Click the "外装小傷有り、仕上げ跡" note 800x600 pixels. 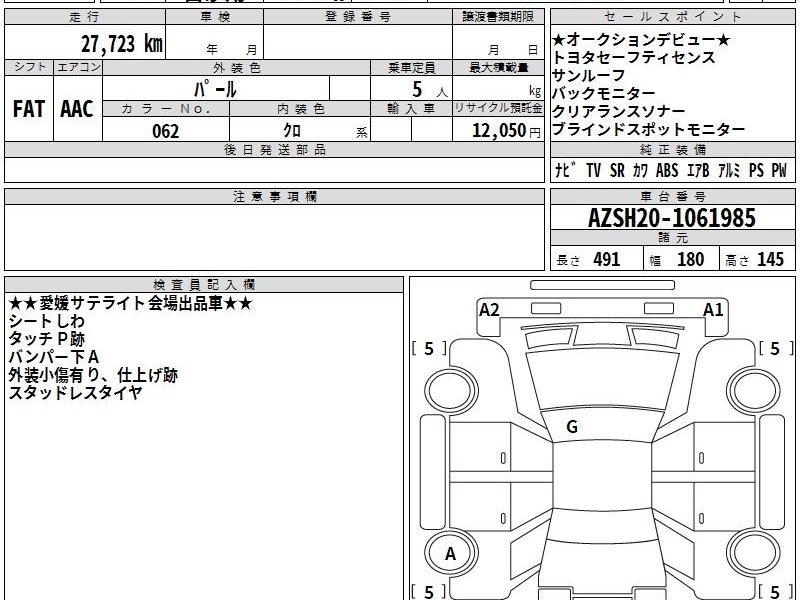(93, 375)
